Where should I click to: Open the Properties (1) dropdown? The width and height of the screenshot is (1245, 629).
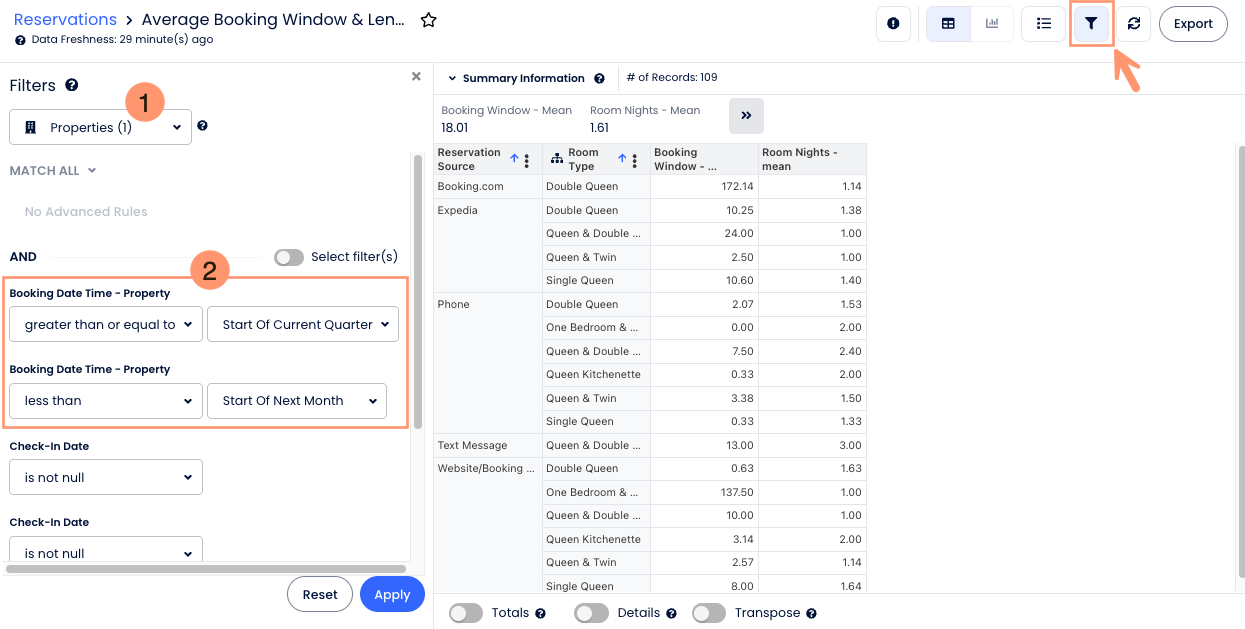(100, 127)
